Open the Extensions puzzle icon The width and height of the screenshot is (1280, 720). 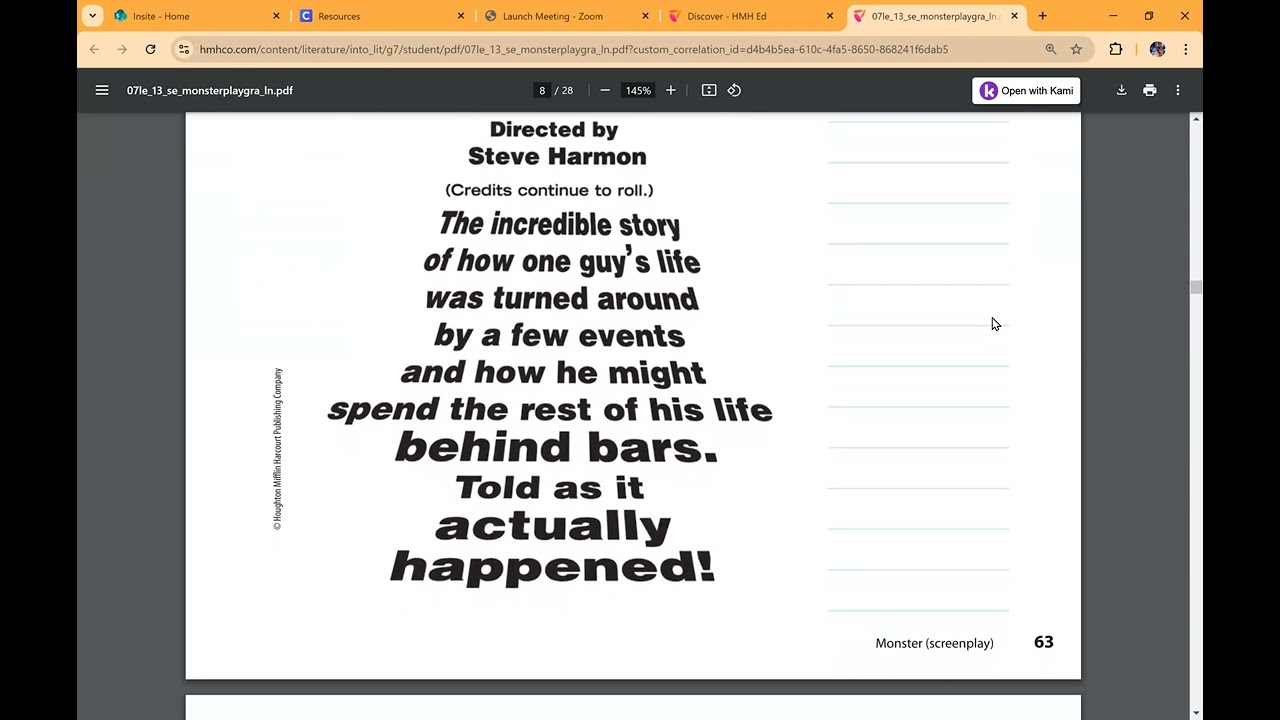coord(1116,49)
